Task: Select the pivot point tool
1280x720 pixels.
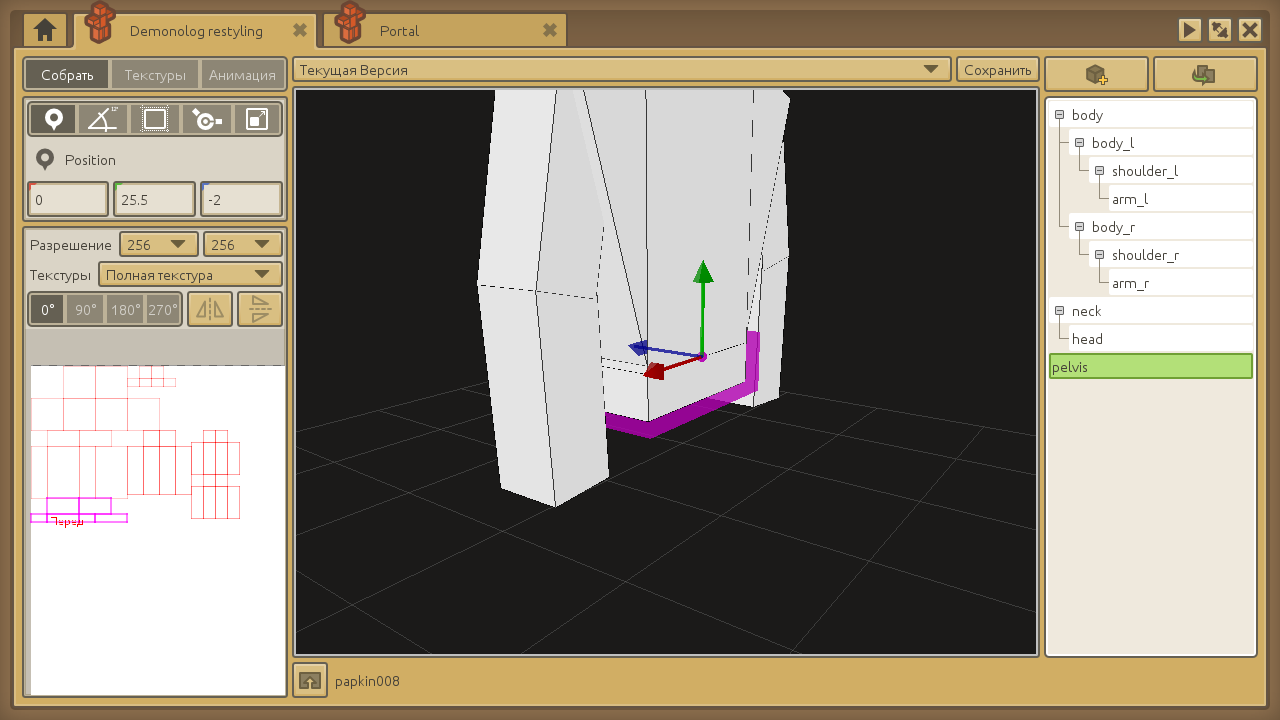Action: click(206, 120)
